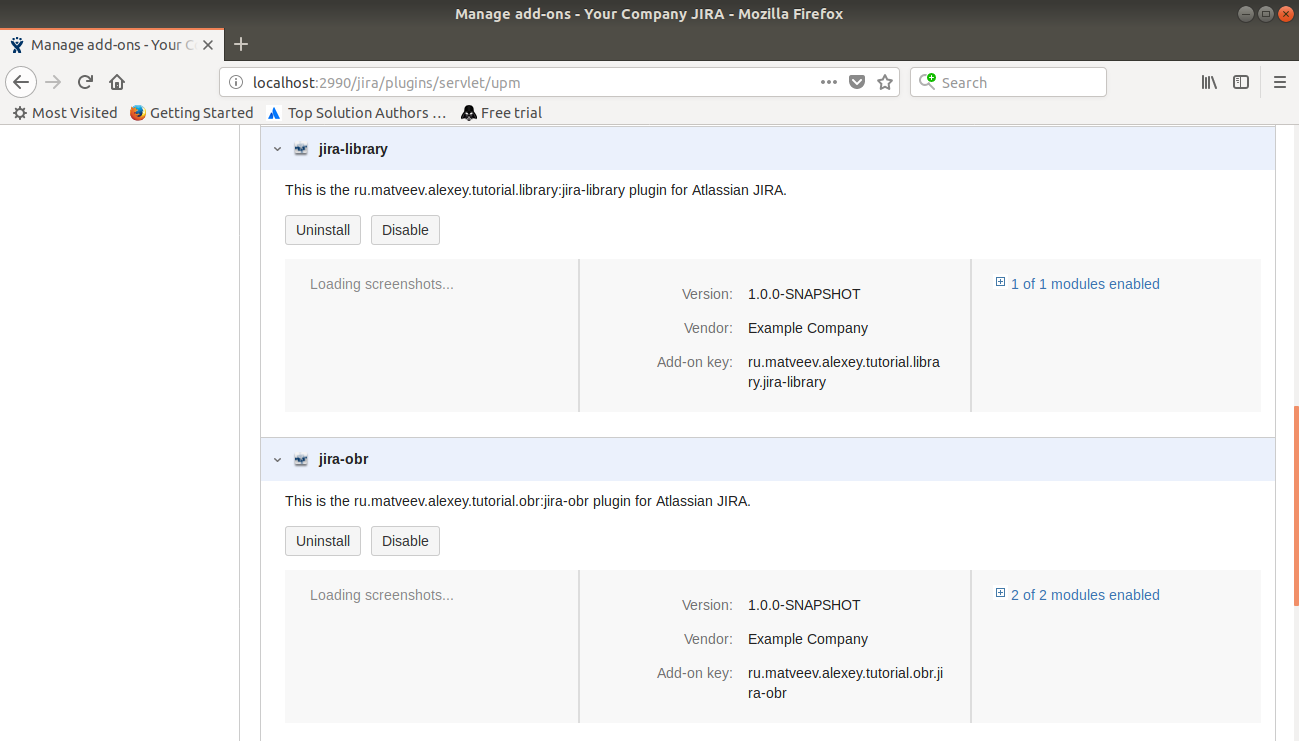Disable the jira-library plugin
Viewport: 1299px width, 741px height.
pyautogui.click(x=405, y=229)
